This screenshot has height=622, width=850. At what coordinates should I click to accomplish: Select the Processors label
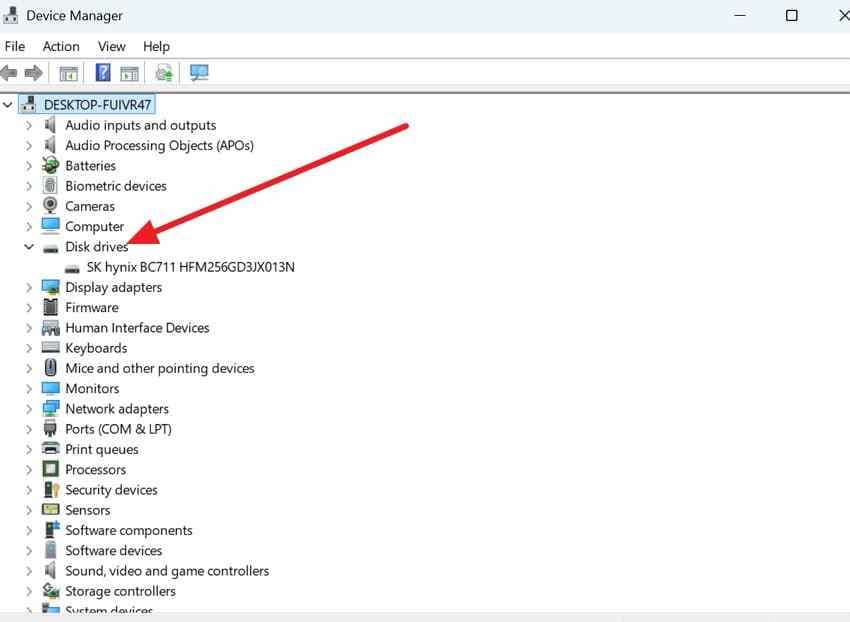pos(95,470)
